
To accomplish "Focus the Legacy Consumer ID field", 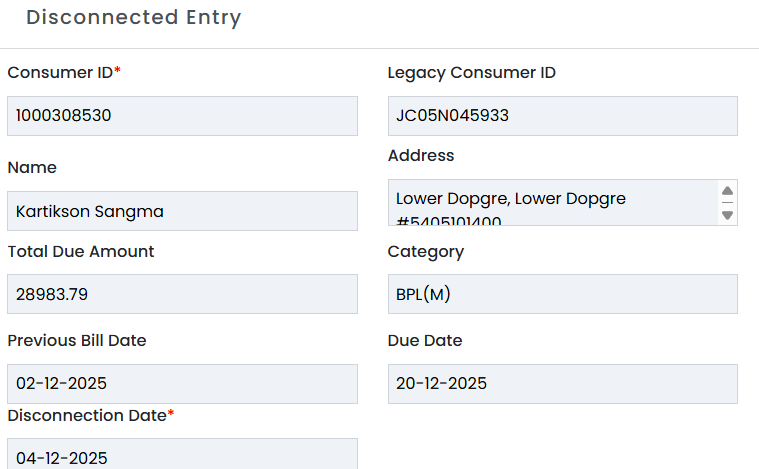I will [562, 116].
